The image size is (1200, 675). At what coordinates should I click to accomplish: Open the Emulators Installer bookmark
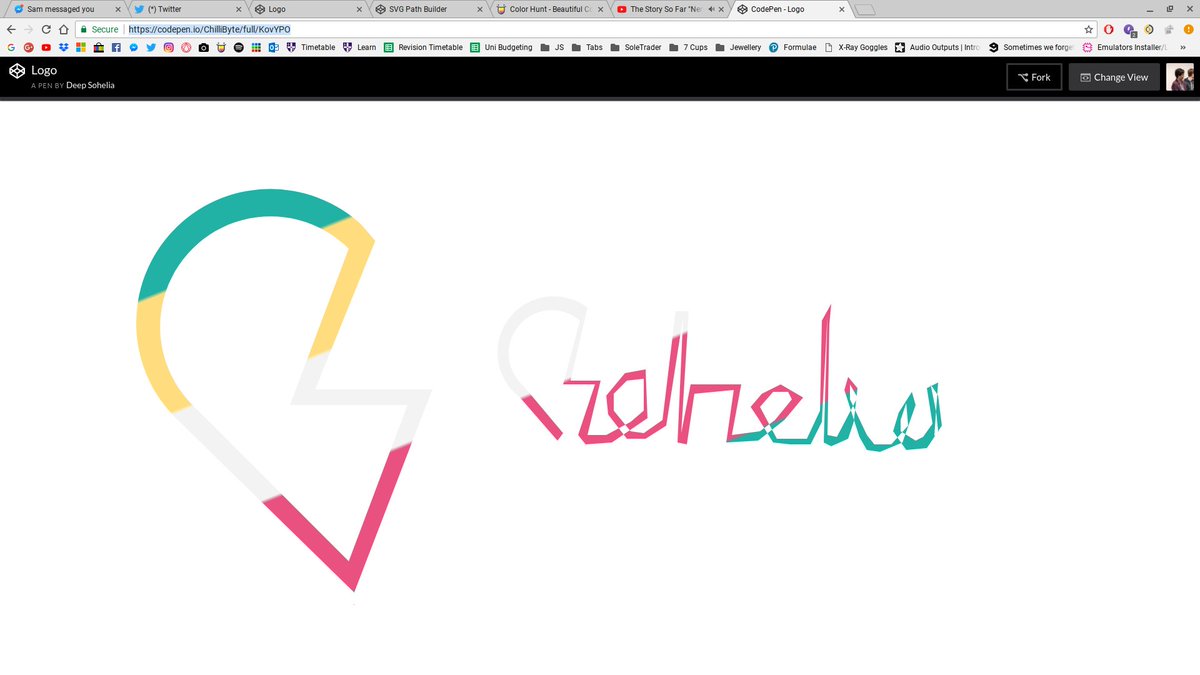(1125, 47)
